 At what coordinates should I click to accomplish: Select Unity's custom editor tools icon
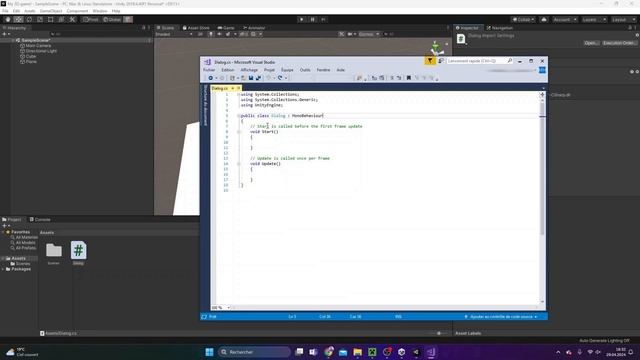click(72, 19)
